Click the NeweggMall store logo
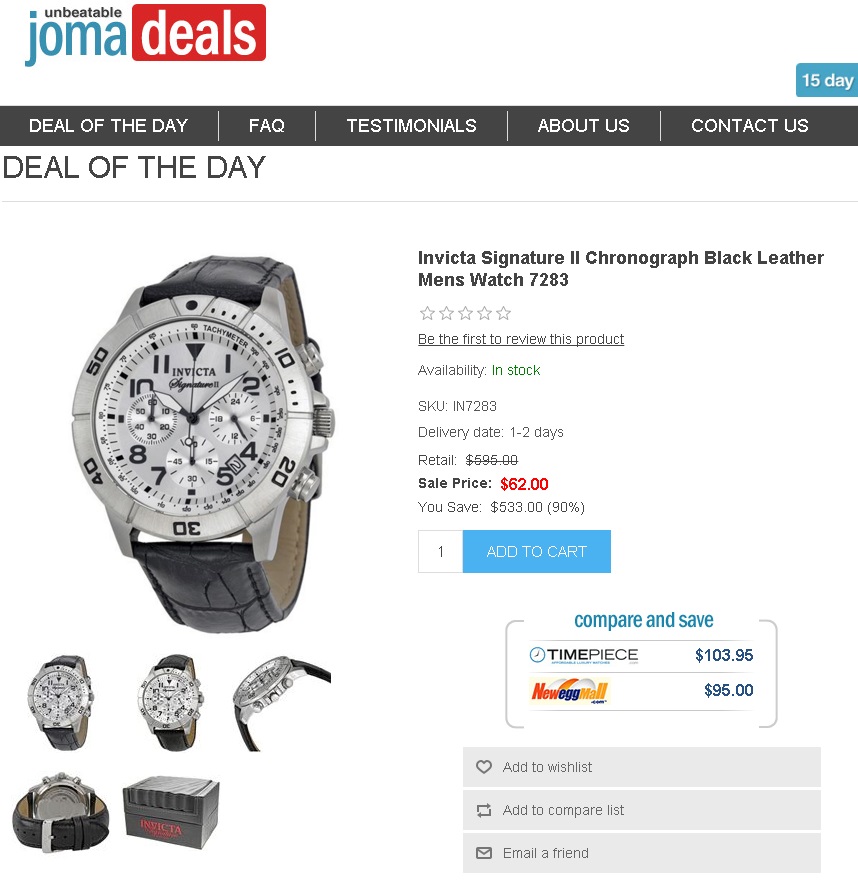Image resolution: width=858 pixels, height=893 pixels. (x=569, y=691)
